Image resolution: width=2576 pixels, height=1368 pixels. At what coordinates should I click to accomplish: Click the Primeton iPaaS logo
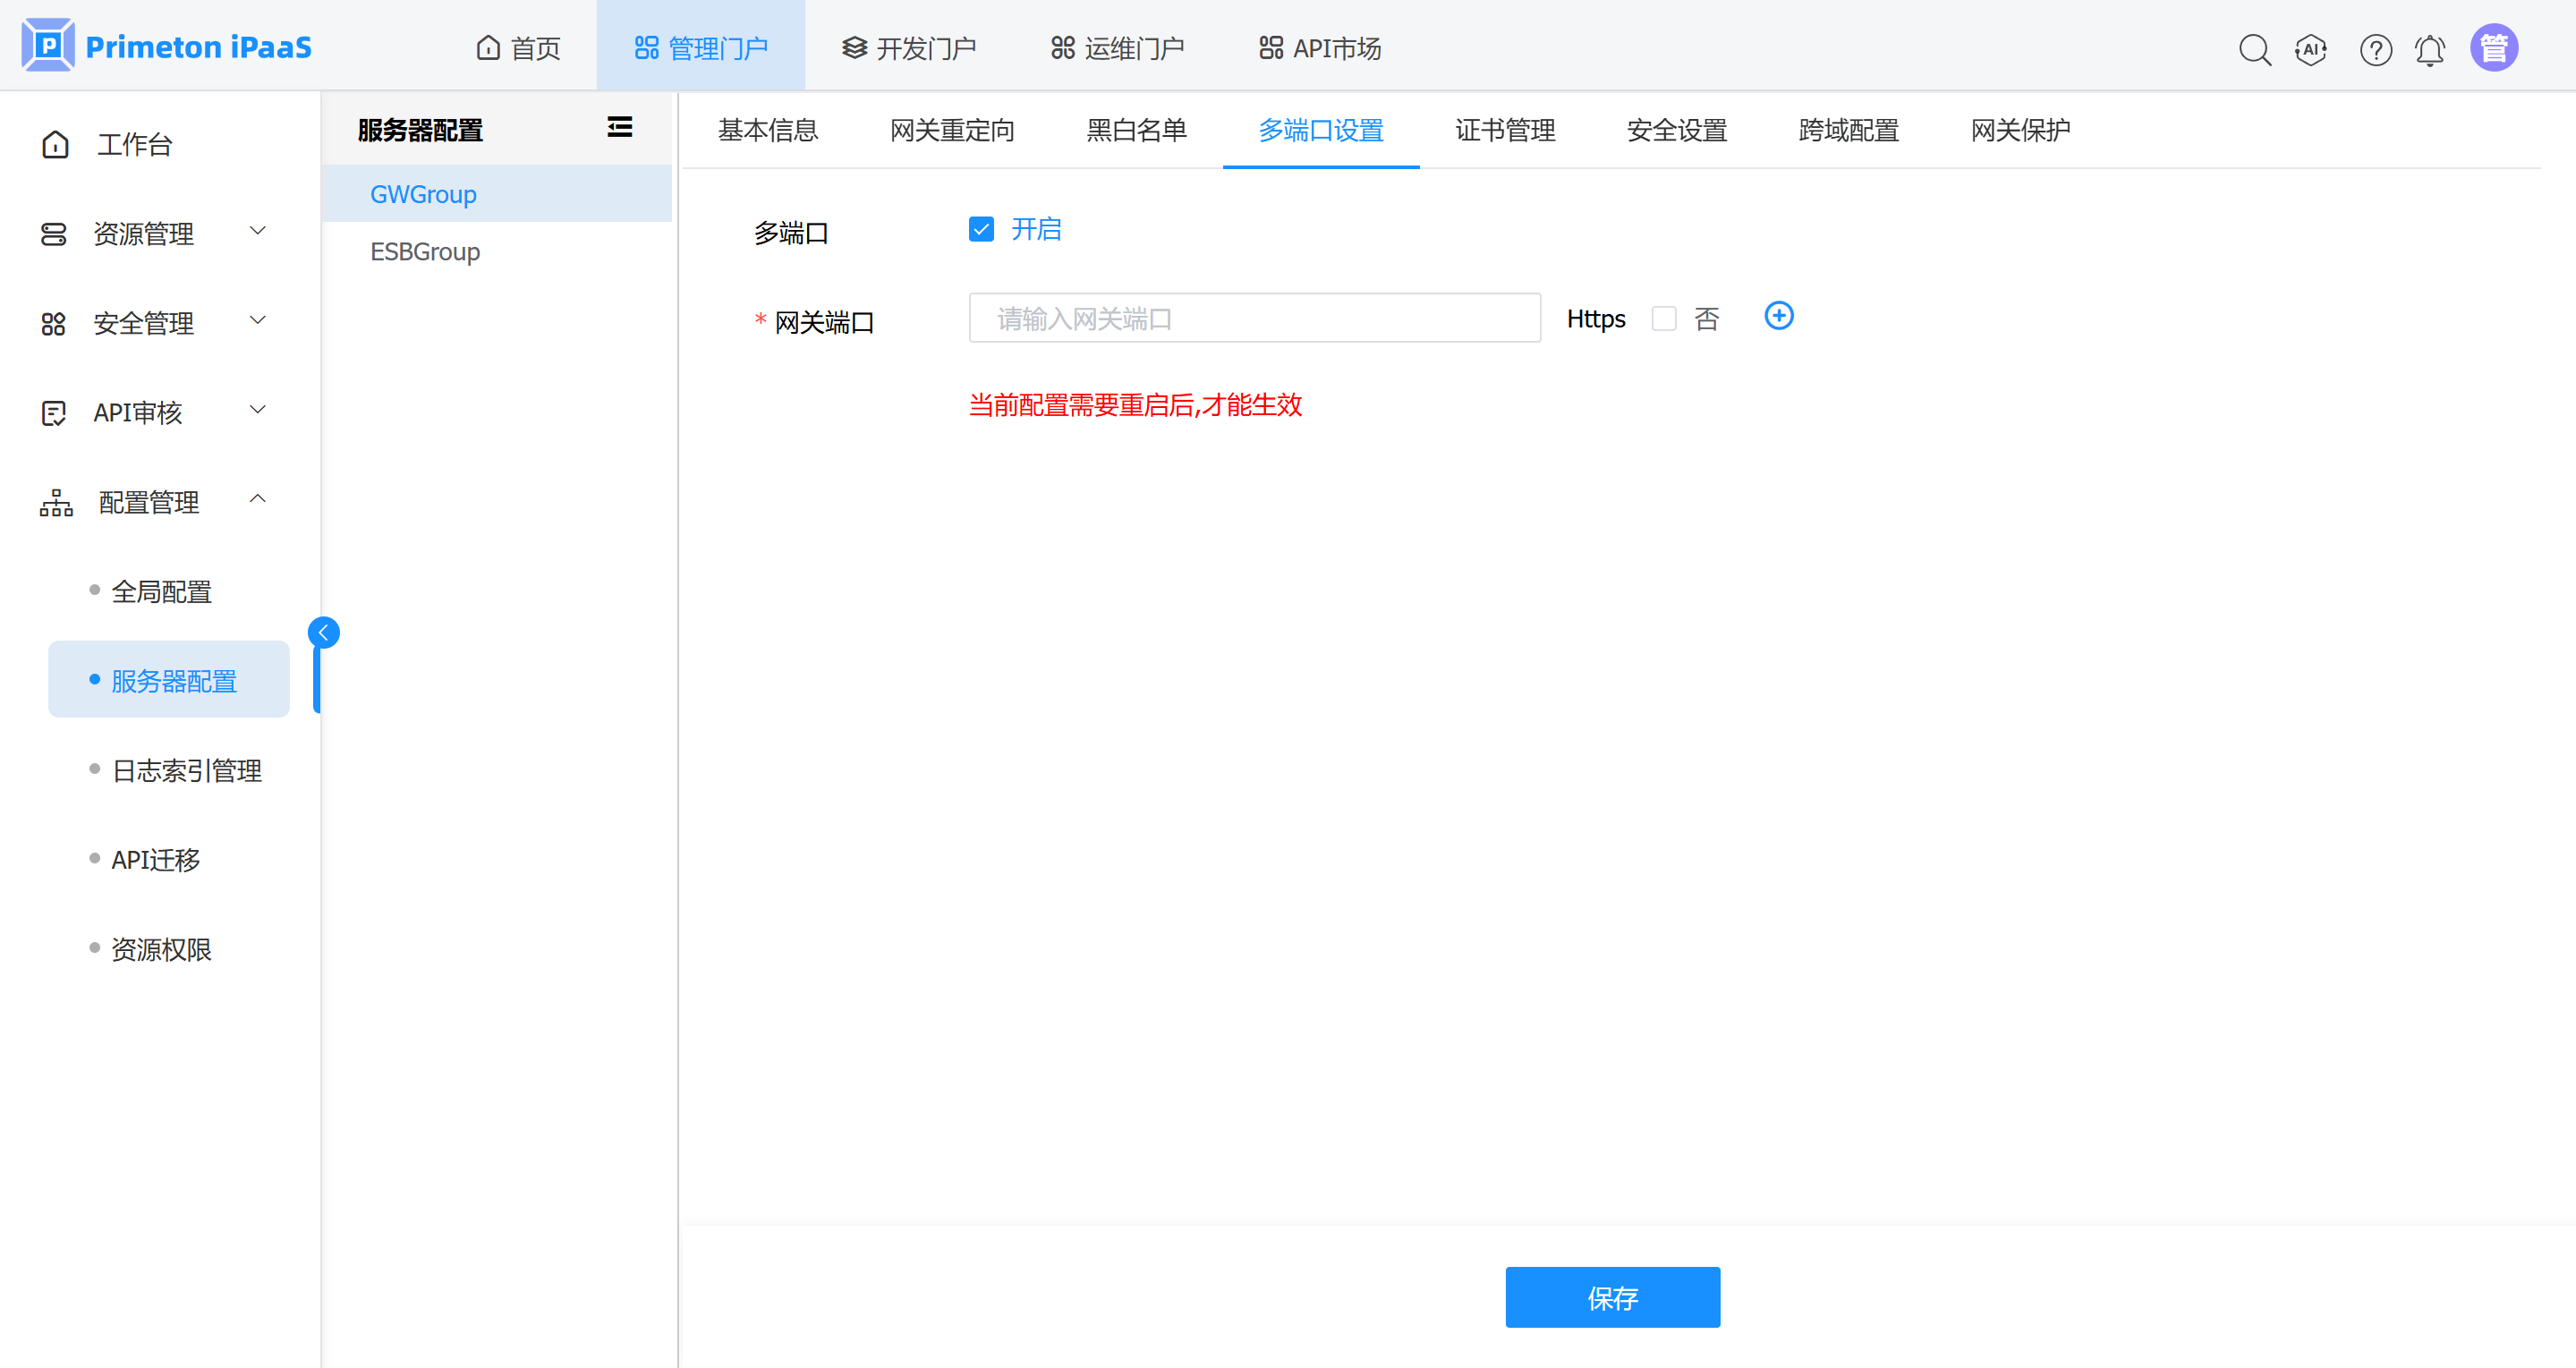click(167, 47)
